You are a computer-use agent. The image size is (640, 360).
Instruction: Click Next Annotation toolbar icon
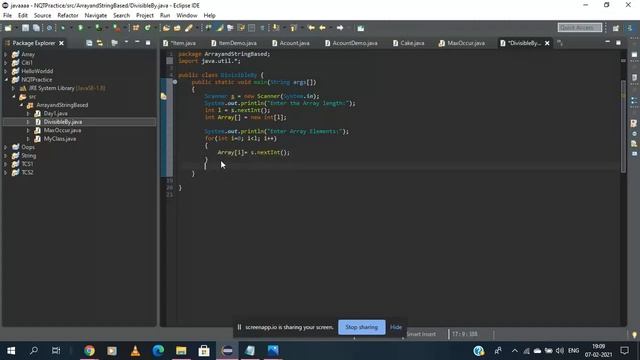click(x=276, y=28)
